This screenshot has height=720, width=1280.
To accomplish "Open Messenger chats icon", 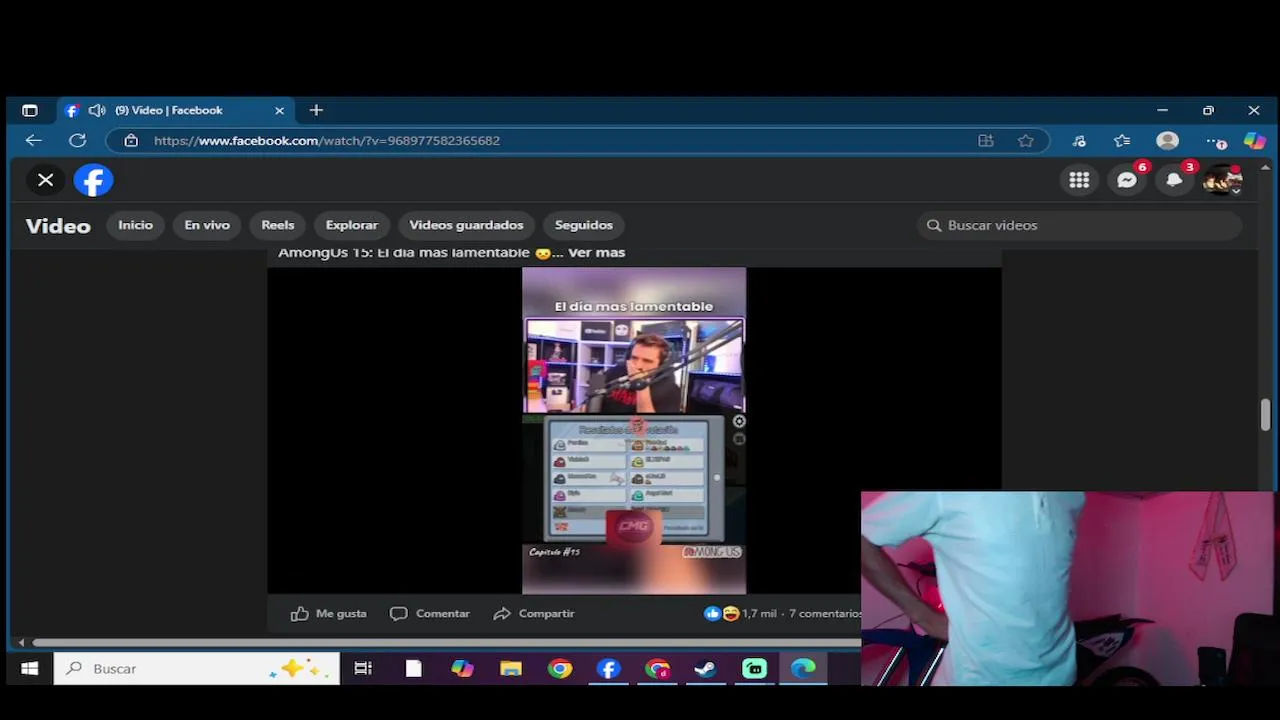I will (x=1127, y=180).
